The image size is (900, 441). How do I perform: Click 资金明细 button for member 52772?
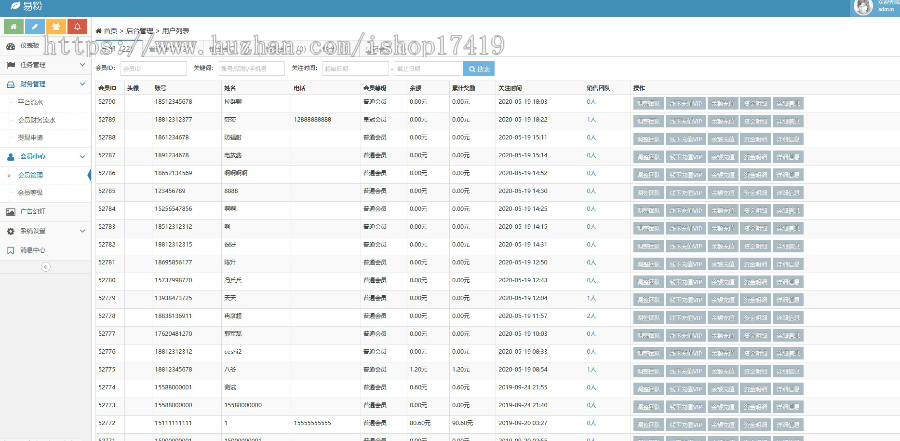pyautogui.click(x=755, y=424)
